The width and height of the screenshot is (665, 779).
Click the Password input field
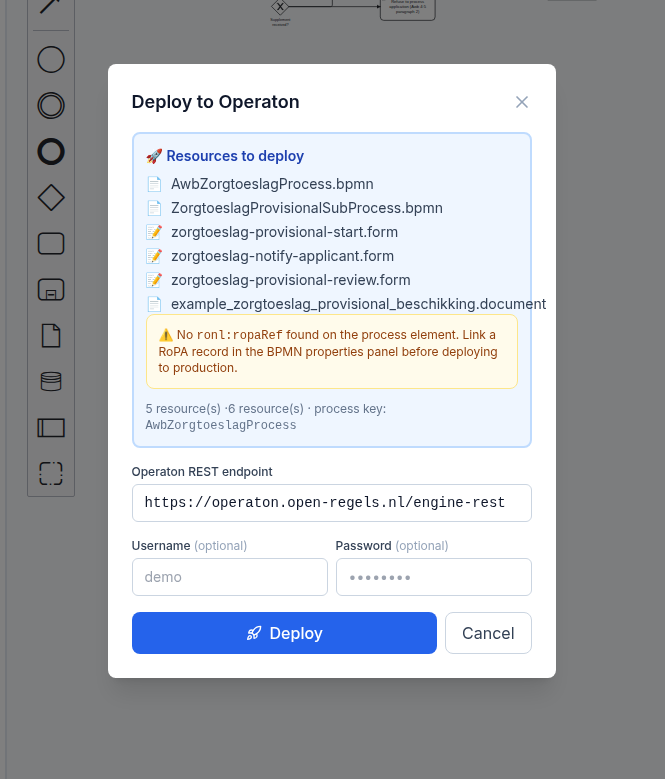click(x=434, y=577)
